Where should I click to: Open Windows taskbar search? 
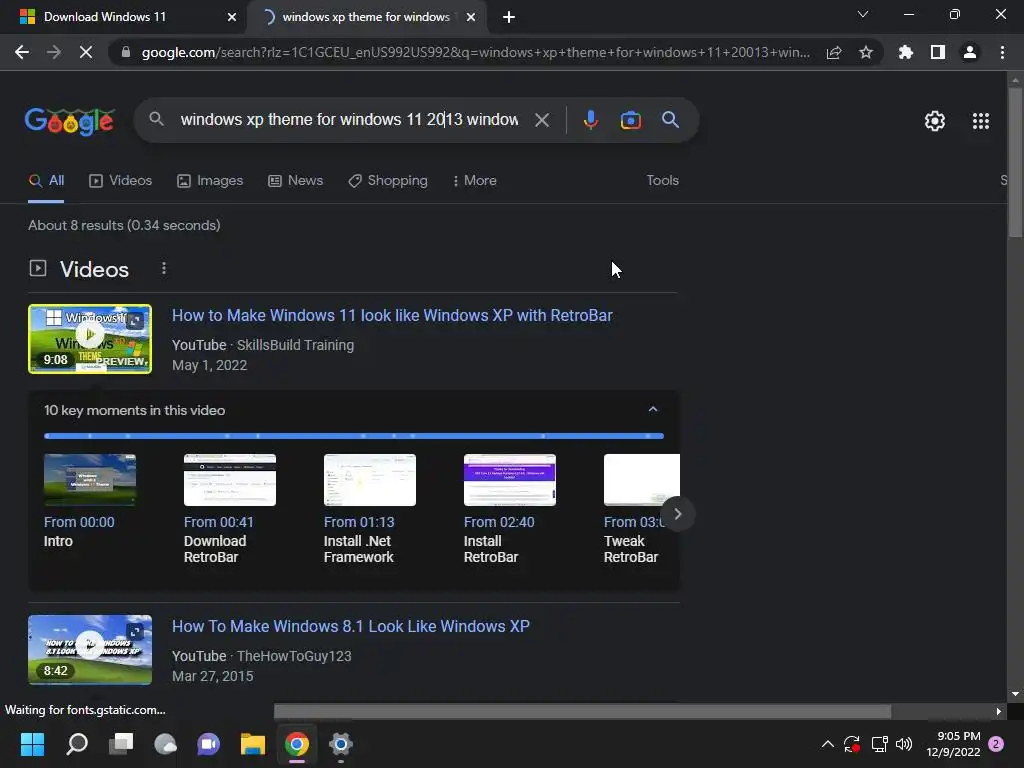click(x=76, y=744)
